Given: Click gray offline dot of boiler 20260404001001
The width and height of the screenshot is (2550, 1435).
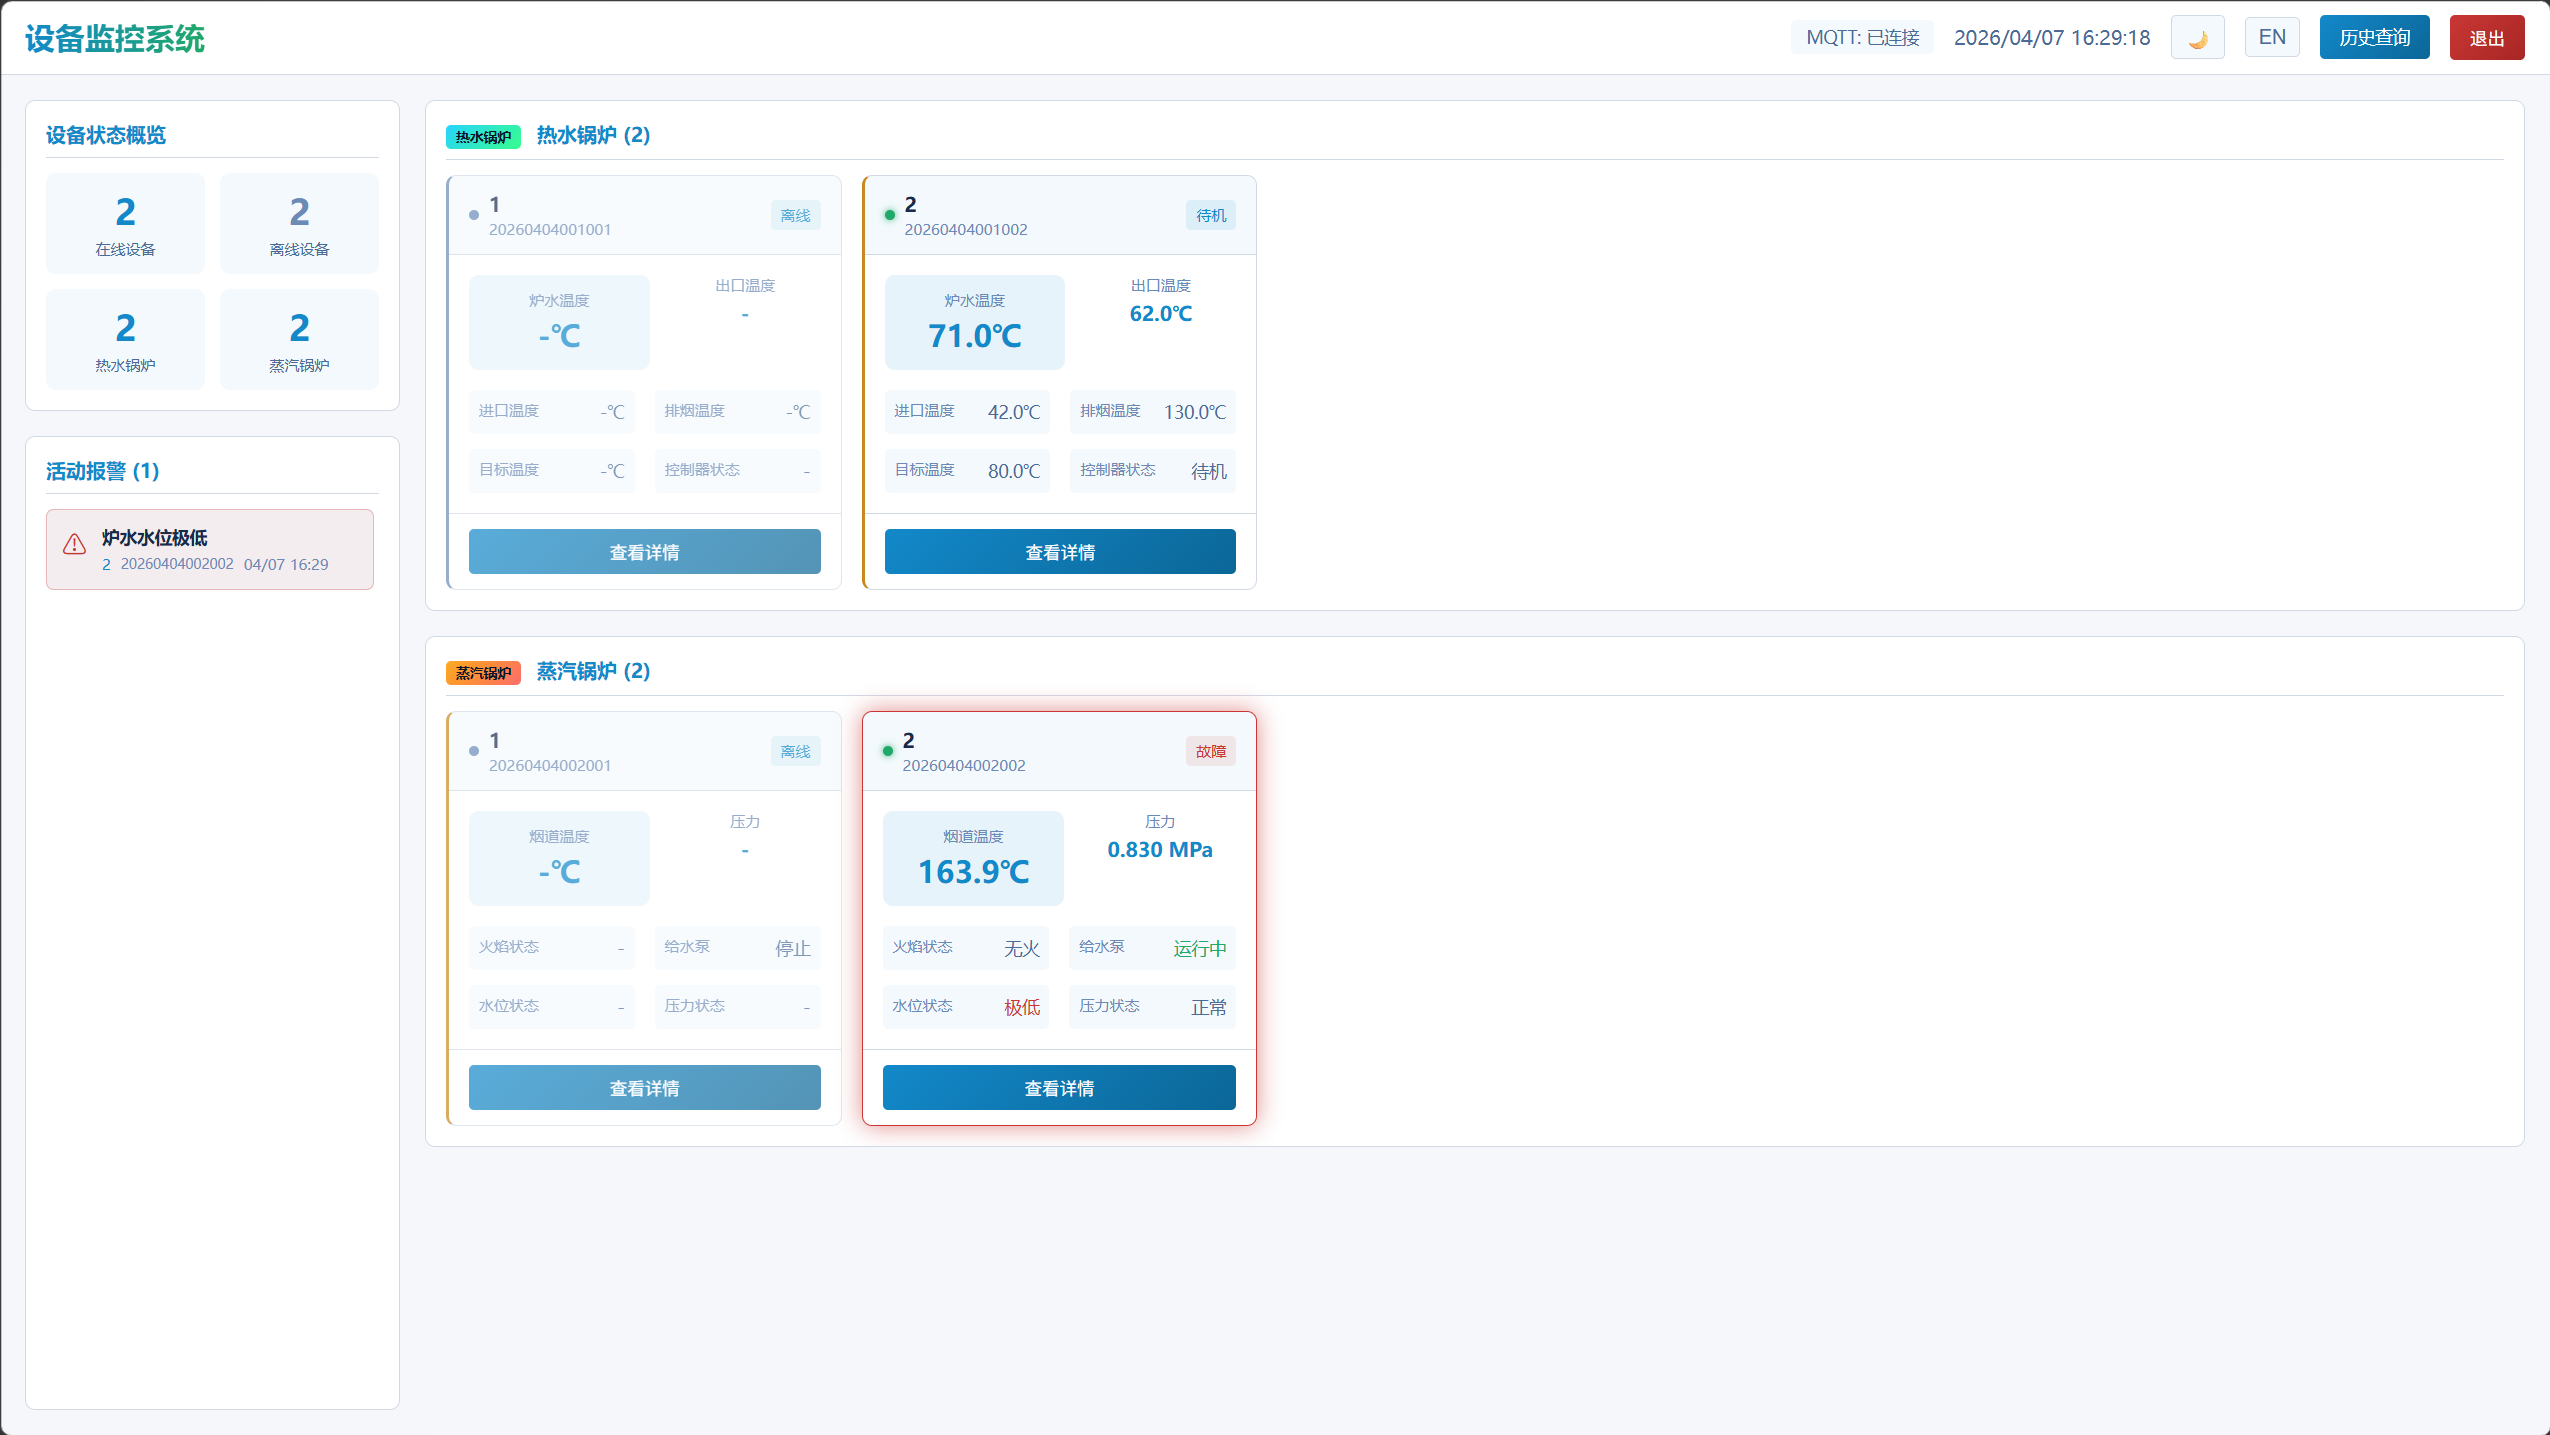Looking at the screenshot, I should point(474,215).
